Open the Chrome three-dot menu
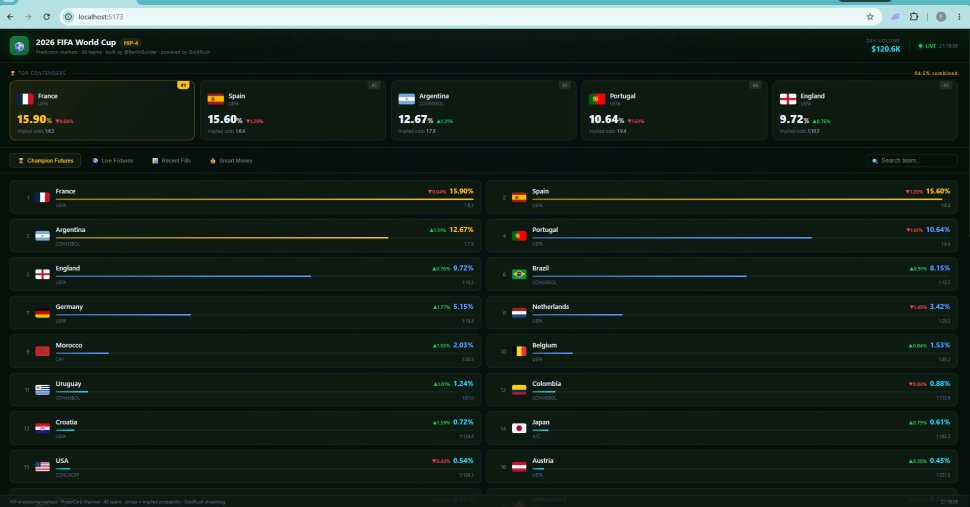The image size is (970, 507). coord(959,17)
